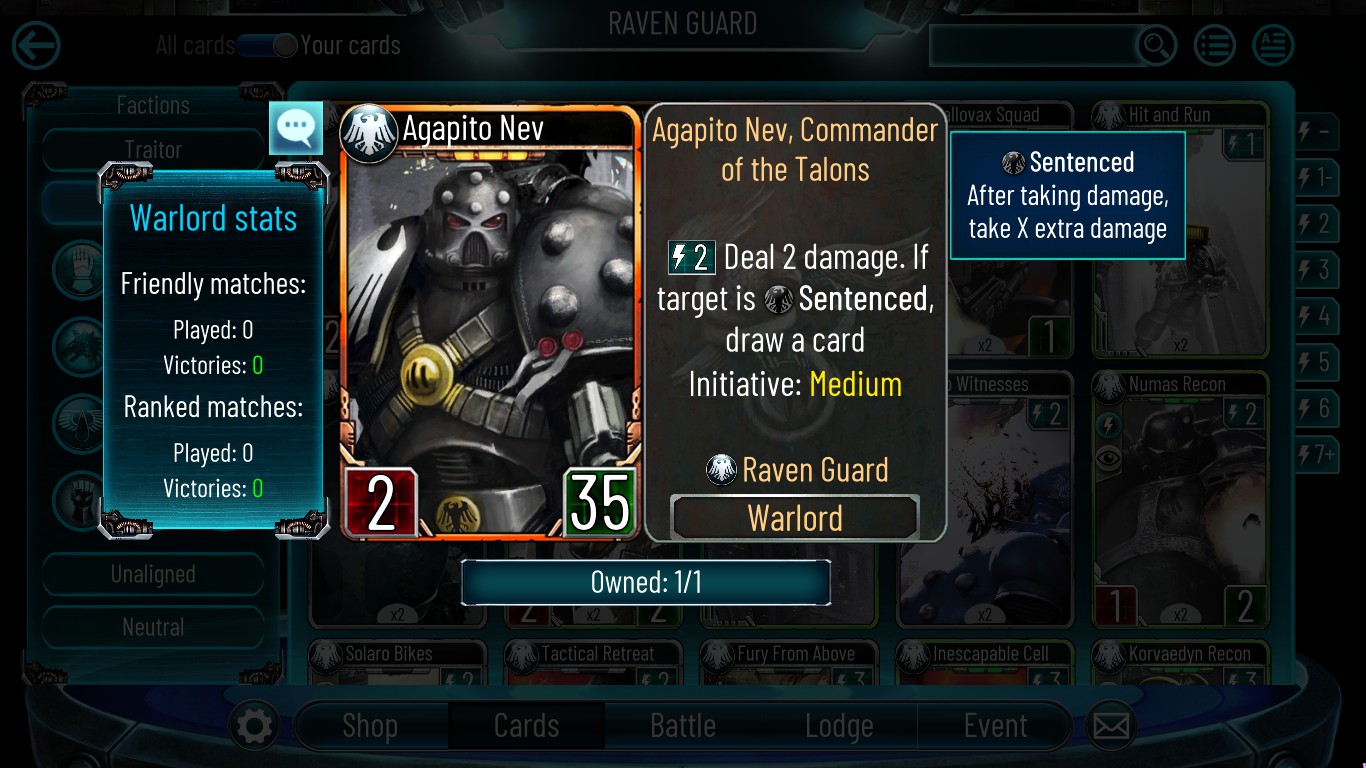The image size is (1366, 768).
Task: Click into the card search field
Action: click(1036, 45)
